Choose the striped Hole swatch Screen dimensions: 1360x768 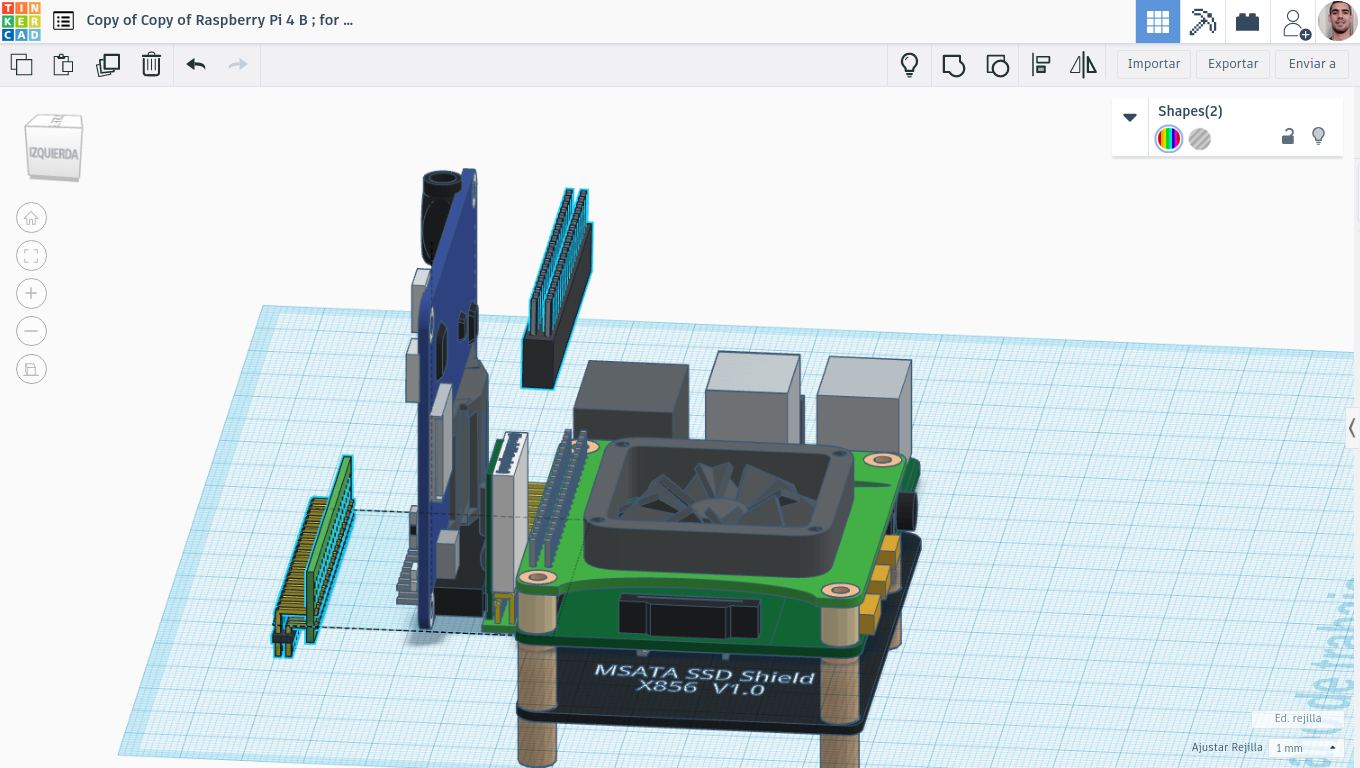point(1200,139)
